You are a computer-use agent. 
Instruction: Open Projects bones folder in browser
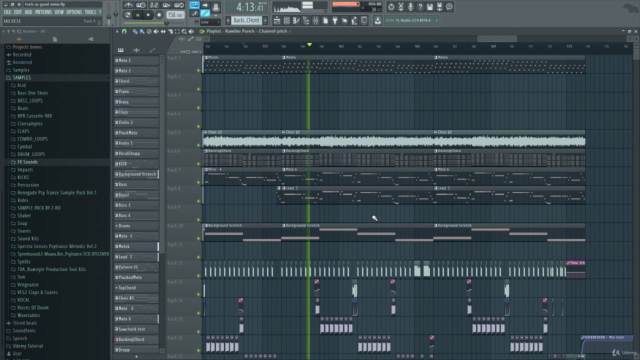(x=27, y=47)
